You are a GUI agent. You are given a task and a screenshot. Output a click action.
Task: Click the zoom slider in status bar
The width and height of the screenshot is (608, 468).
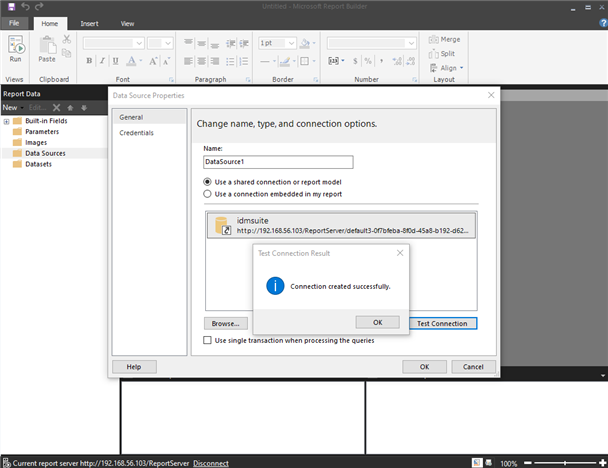pos(566,463)
